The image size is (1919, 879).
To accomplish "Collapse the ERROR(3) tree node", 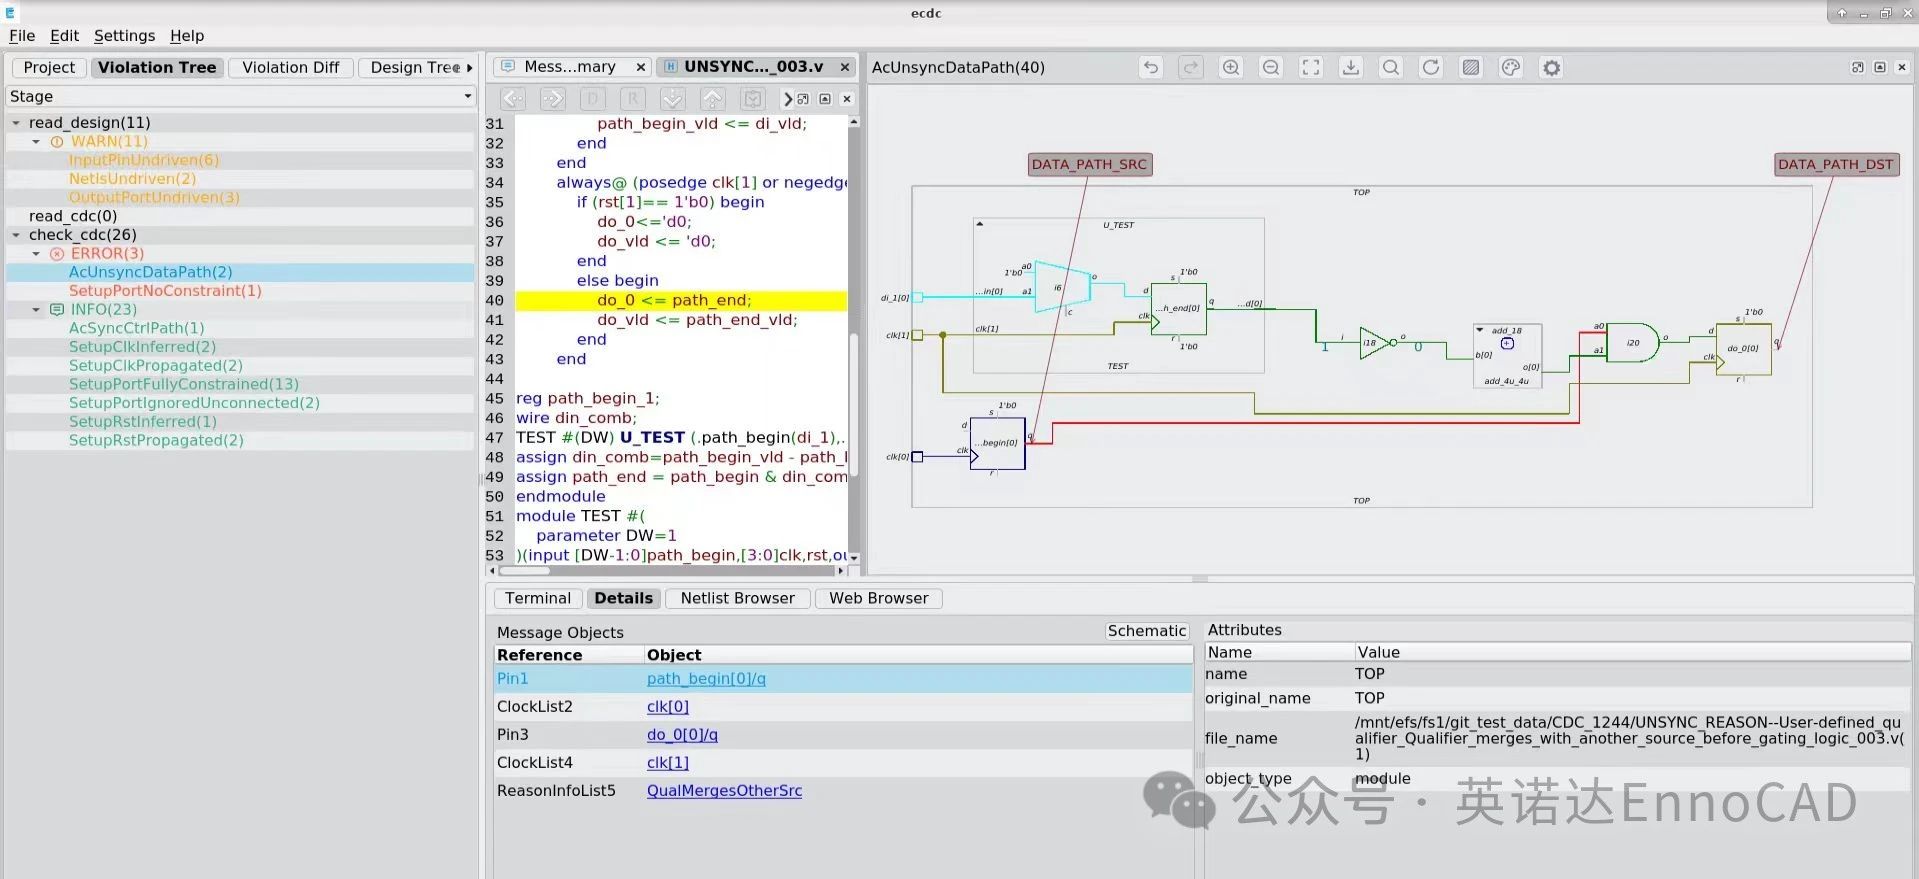I will (37, 254).
